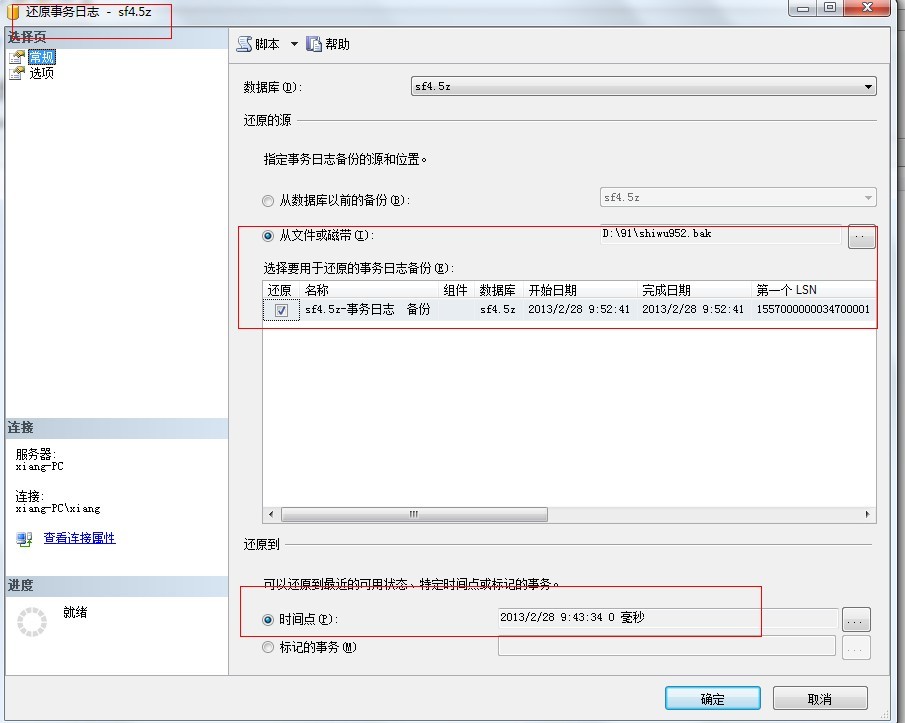Click the 组件 column header
This screenshot has width=905, height=723.
(456, 290)
